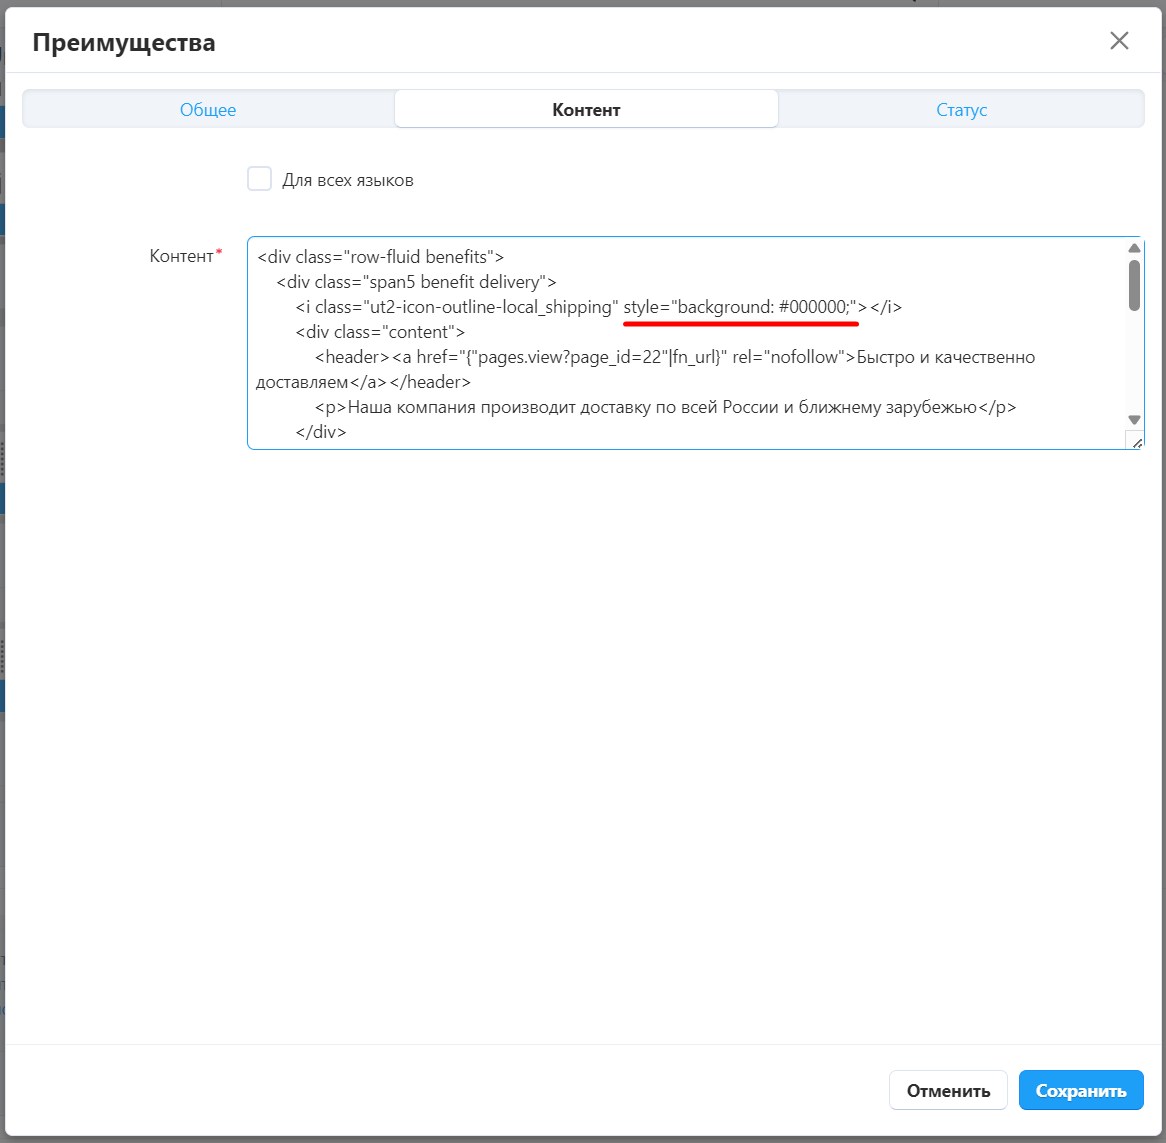
Task: Open the Статус tab
Action: click(961, 110)
